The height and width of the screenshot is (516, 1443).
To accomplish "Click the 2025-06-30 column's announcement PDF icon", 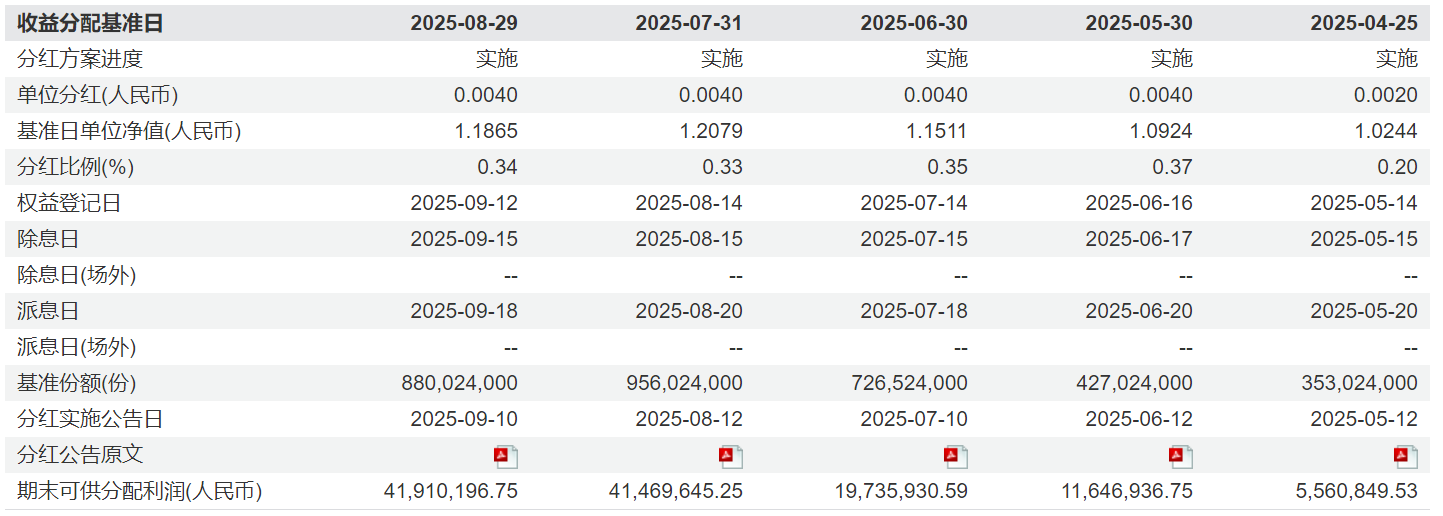I will (956, 457).
